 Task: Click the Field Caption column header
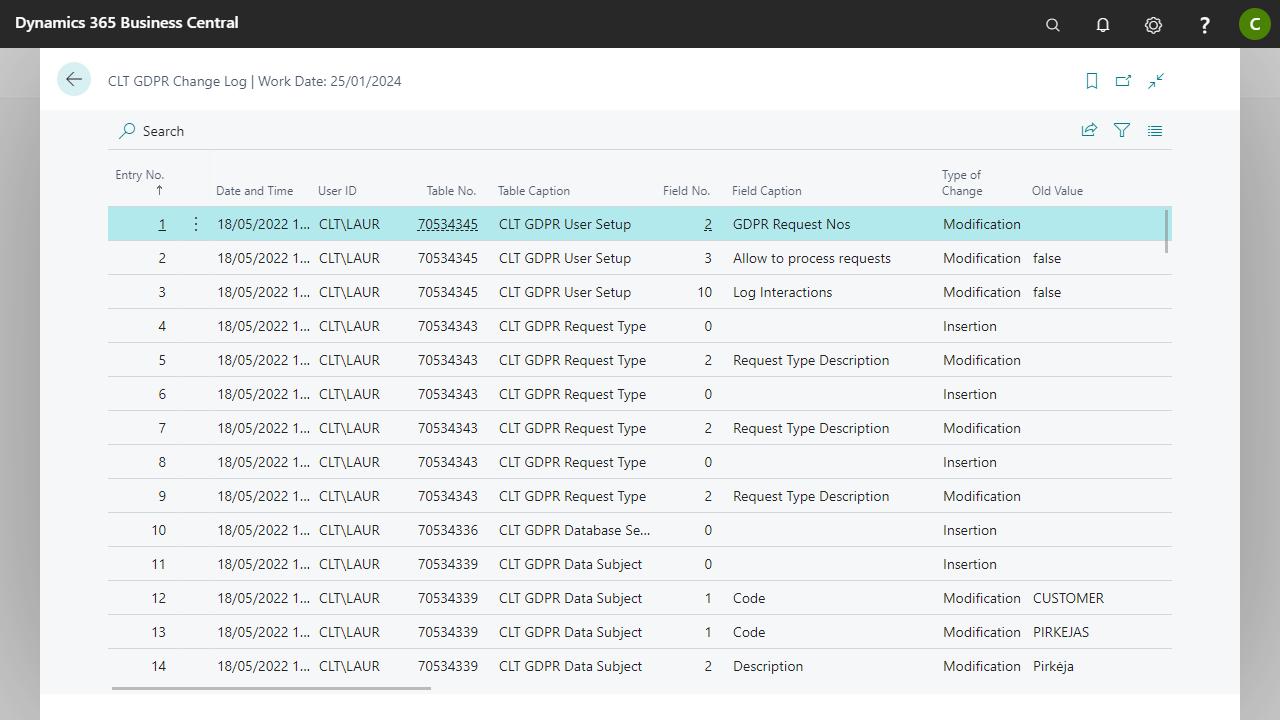point(767,191)
